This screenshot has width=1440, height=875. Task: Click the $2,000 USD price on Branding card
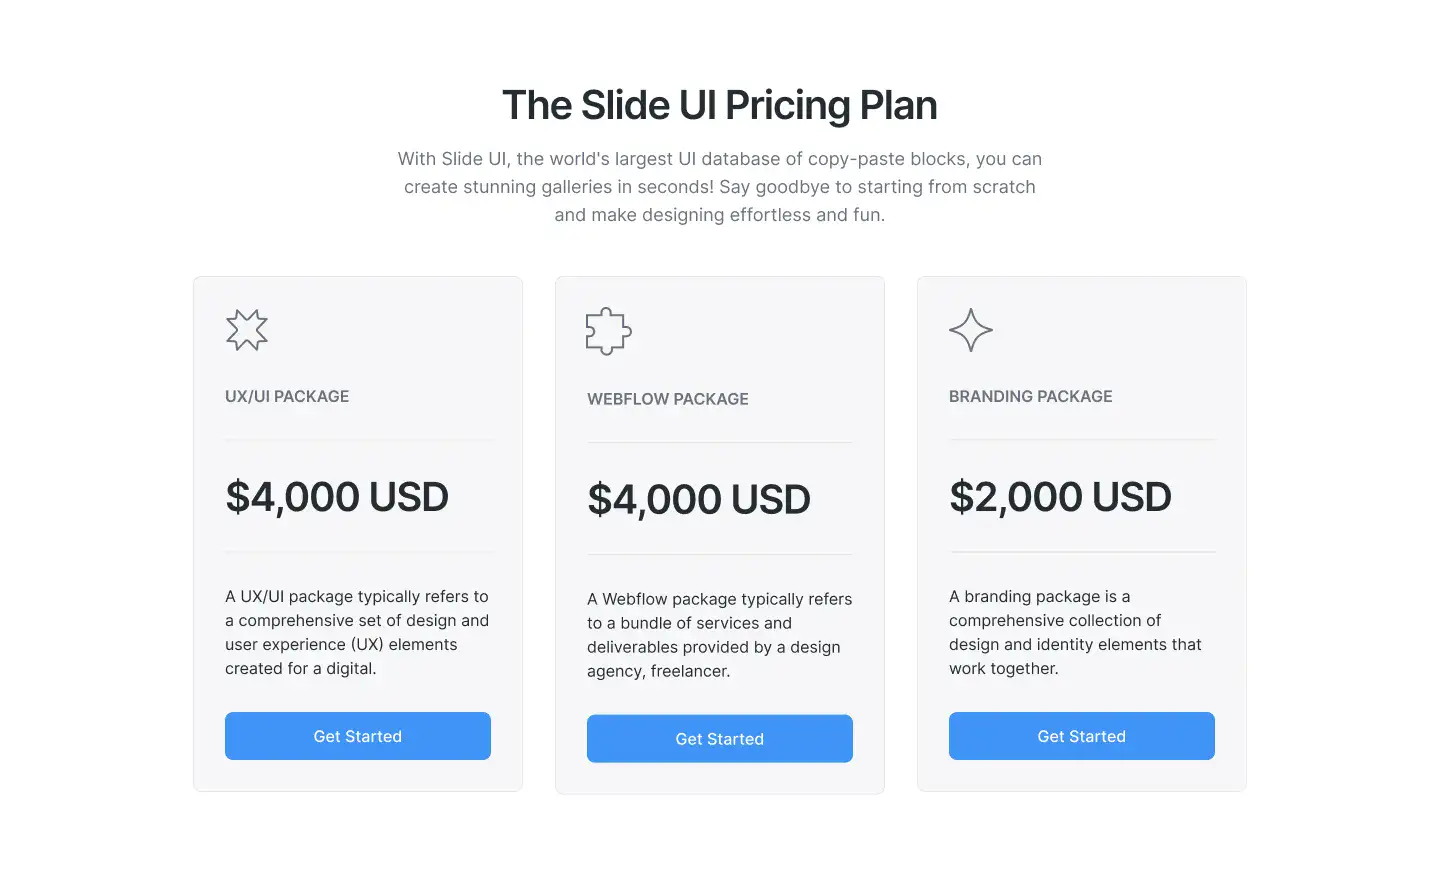1060,497
